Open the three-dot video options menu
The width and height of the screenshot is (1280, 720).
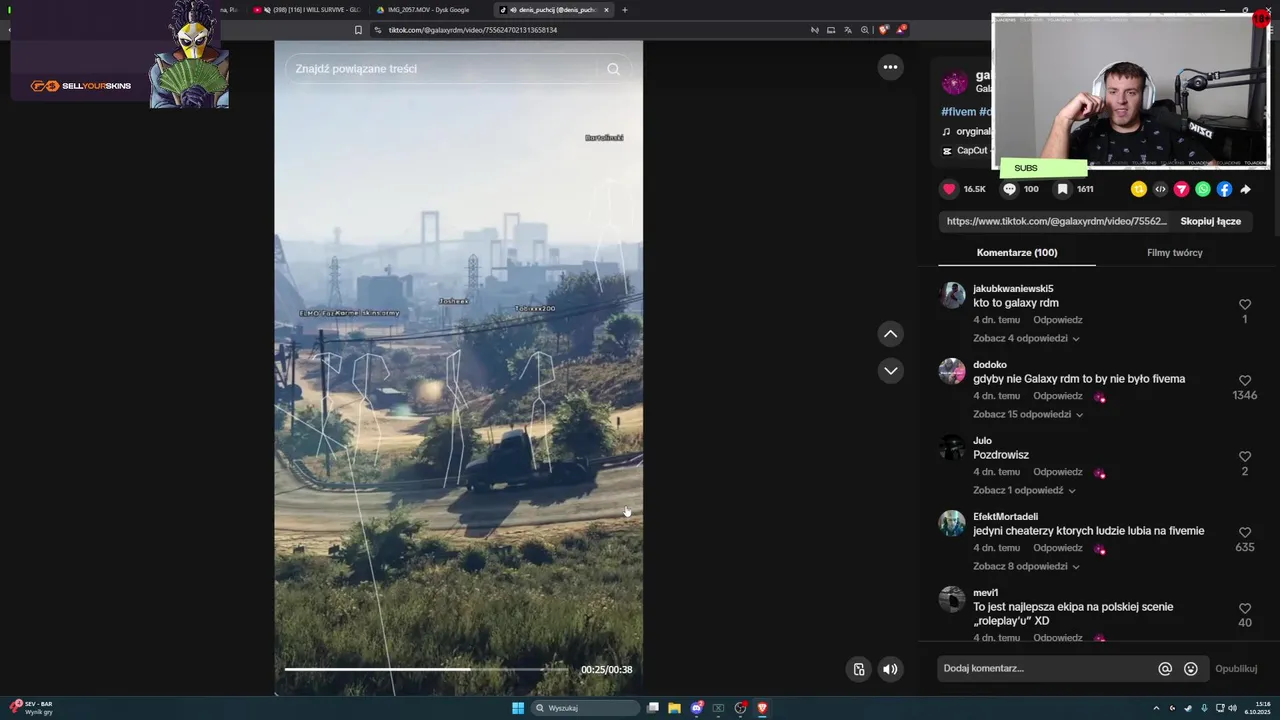890,67
